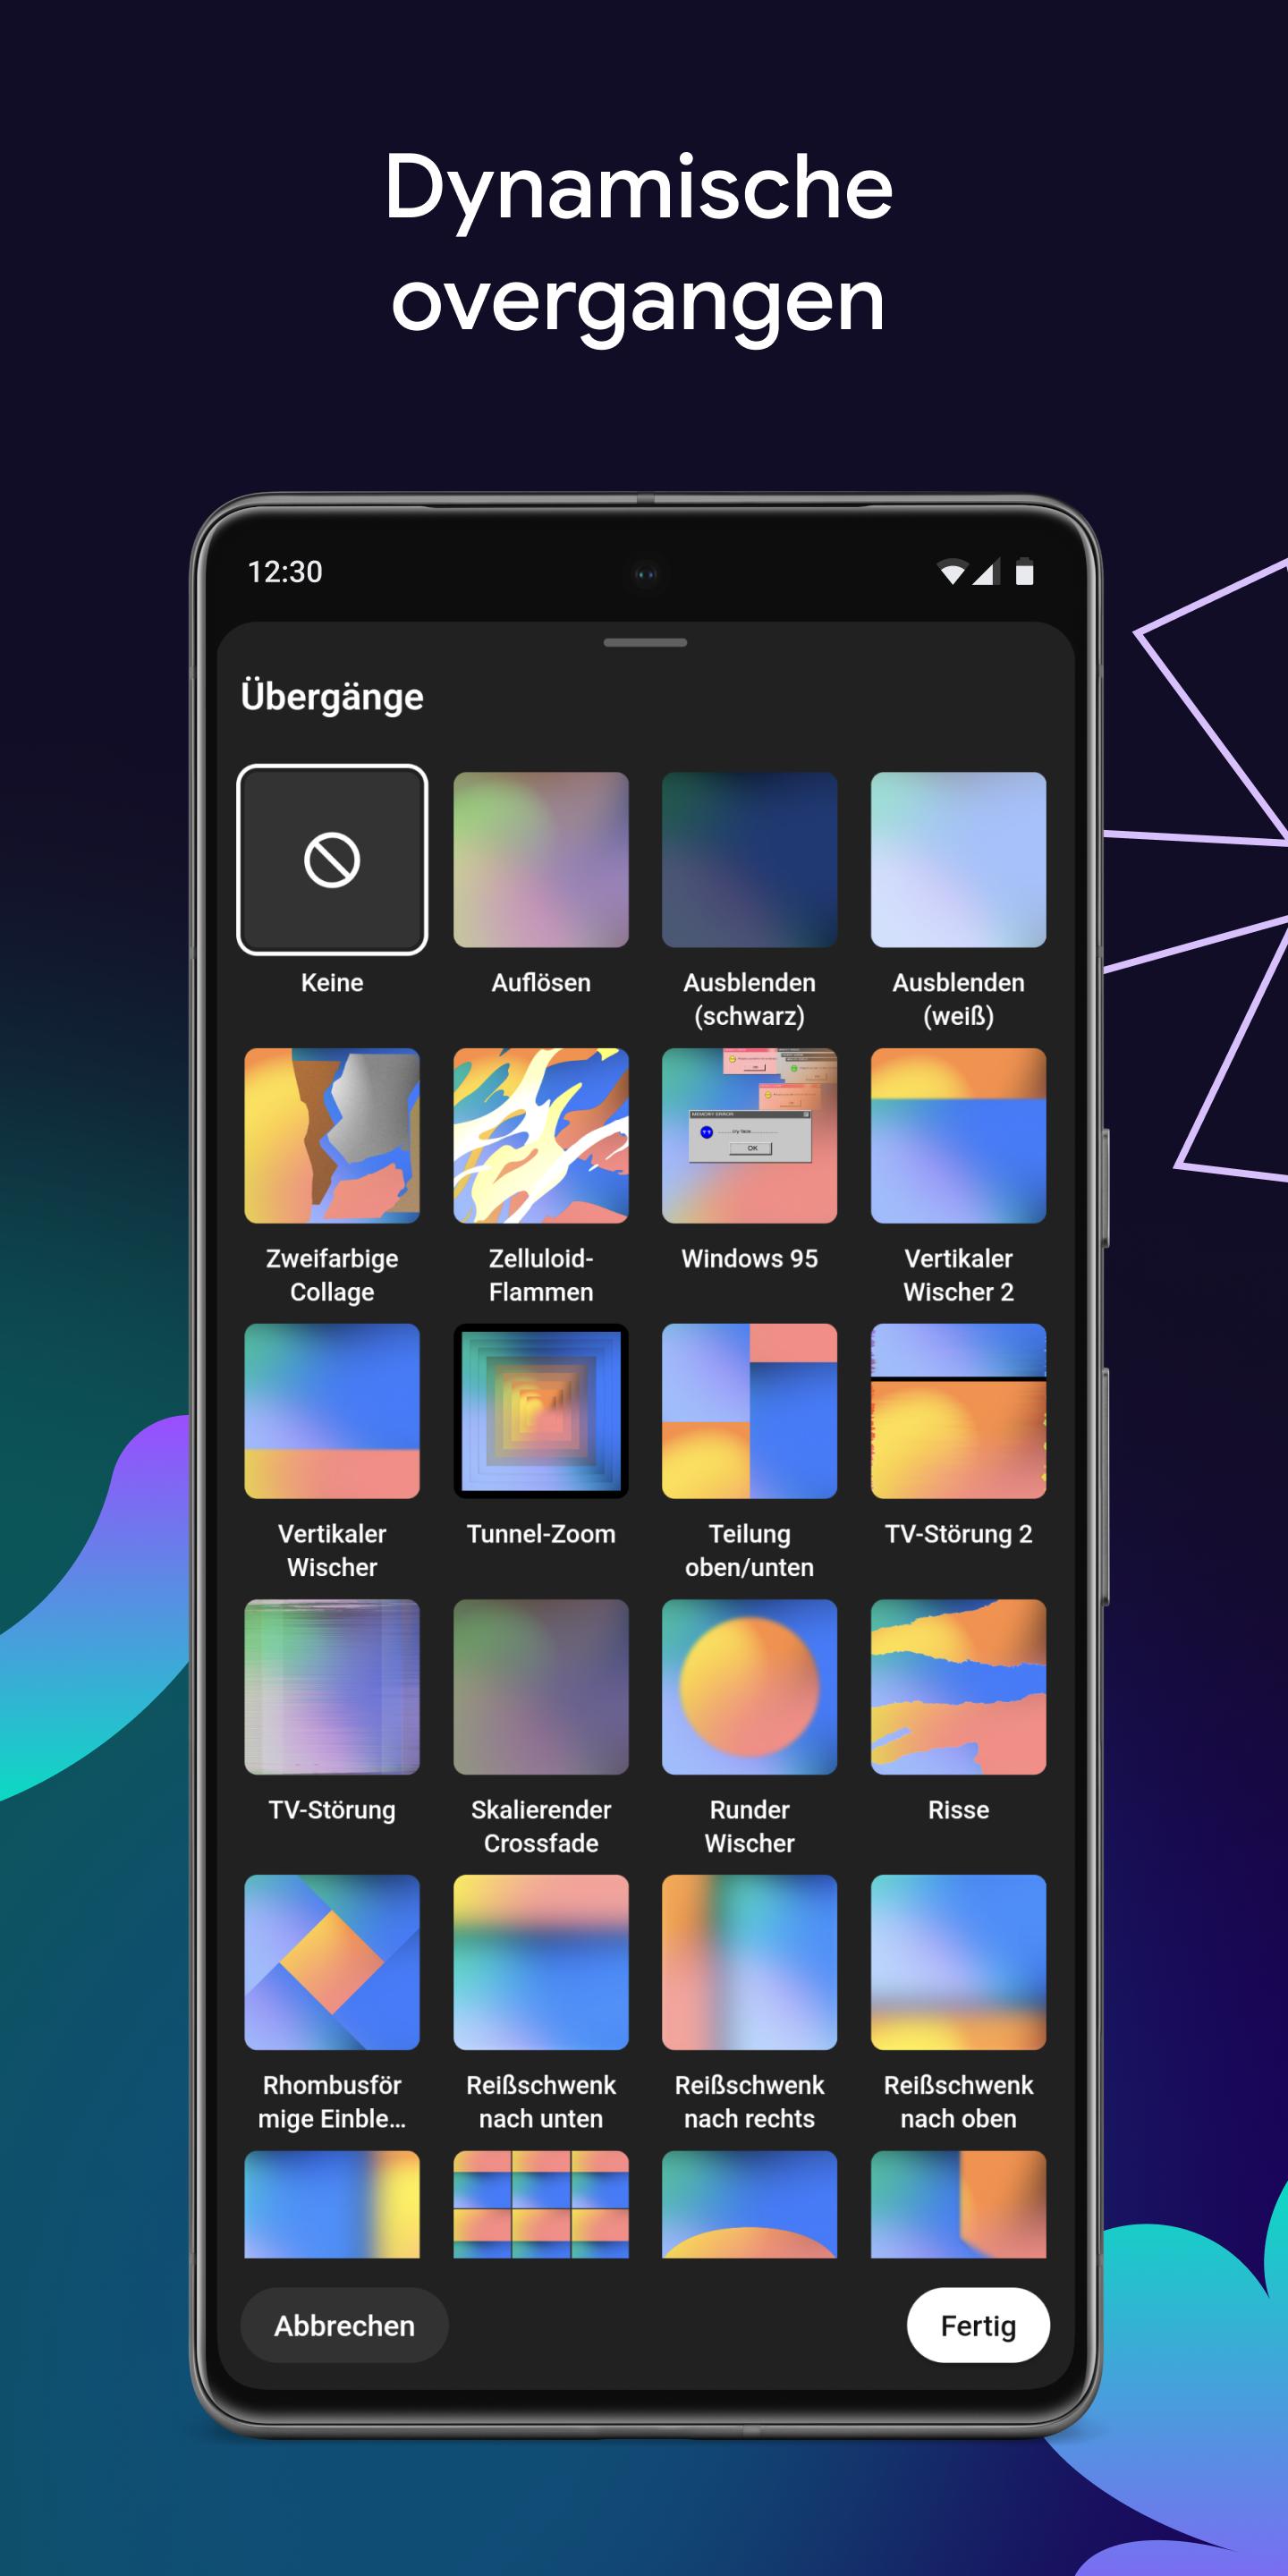
Task: Tap the Risse label text
Action: coord(958,1809)
